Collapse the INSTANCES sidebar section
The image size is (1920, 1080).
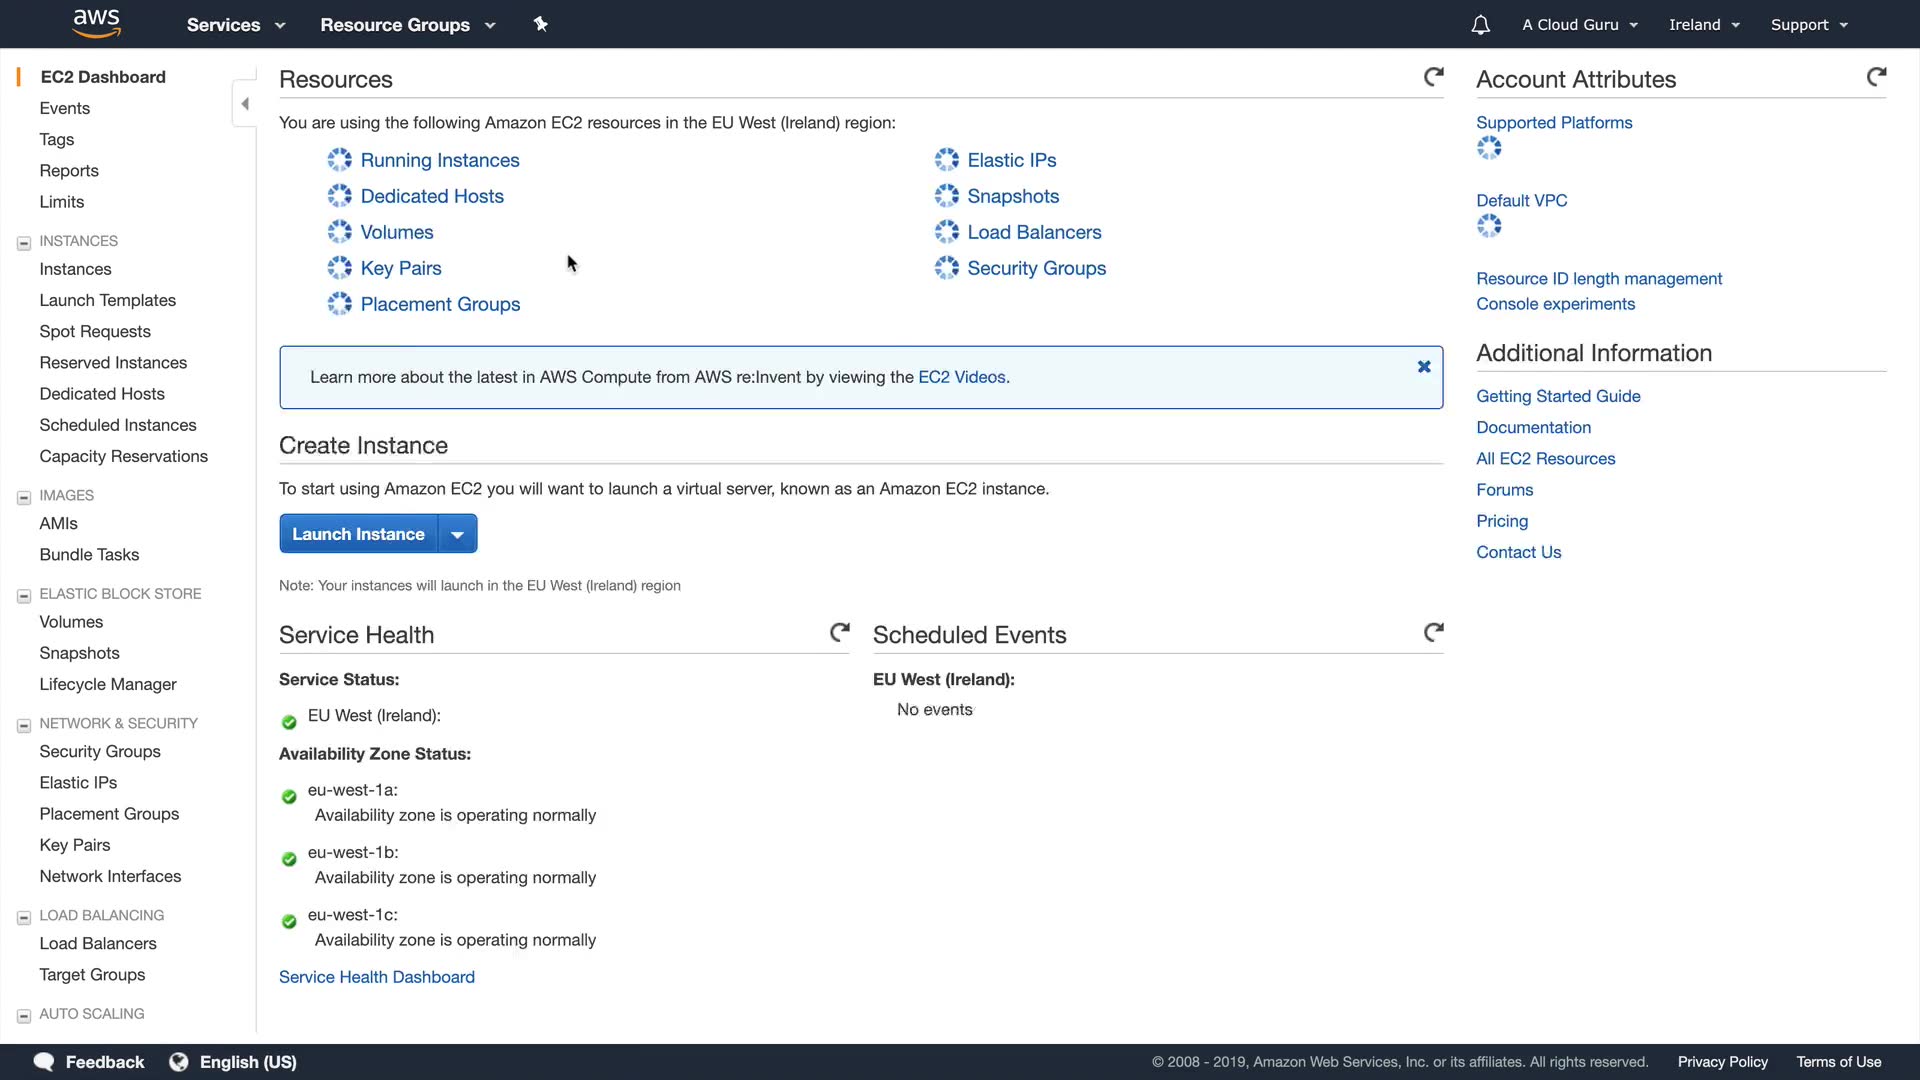click(24, 243)
